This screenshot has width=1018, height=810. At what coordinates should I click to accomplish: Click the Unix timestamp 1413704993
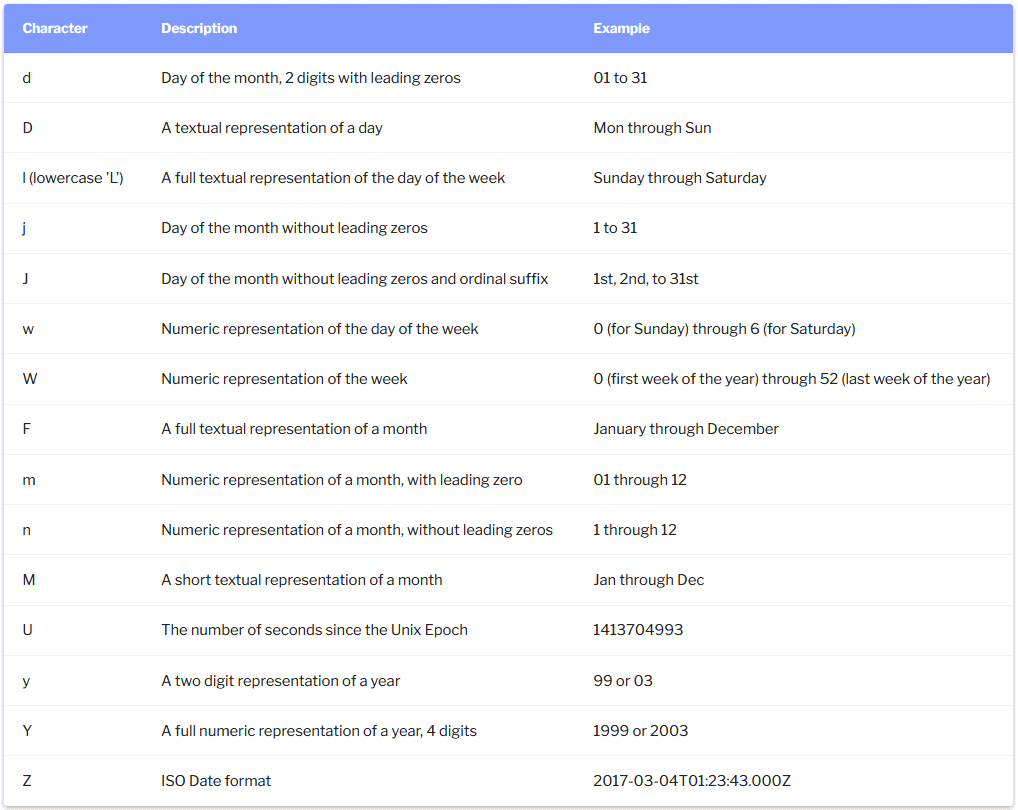coord(639,630)
